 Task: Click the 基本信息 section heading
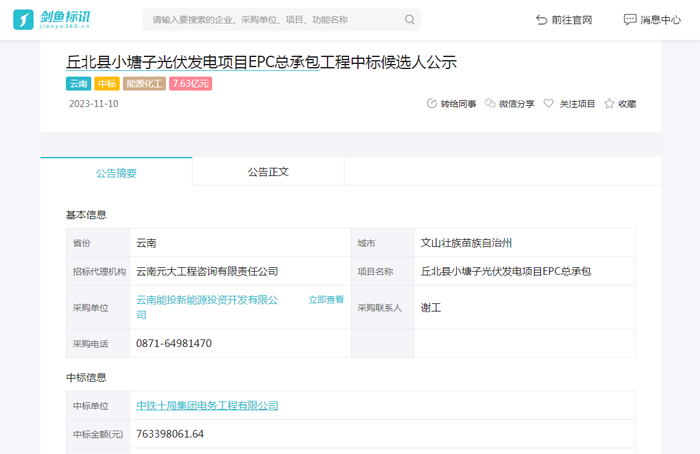[x=86, y=215]
